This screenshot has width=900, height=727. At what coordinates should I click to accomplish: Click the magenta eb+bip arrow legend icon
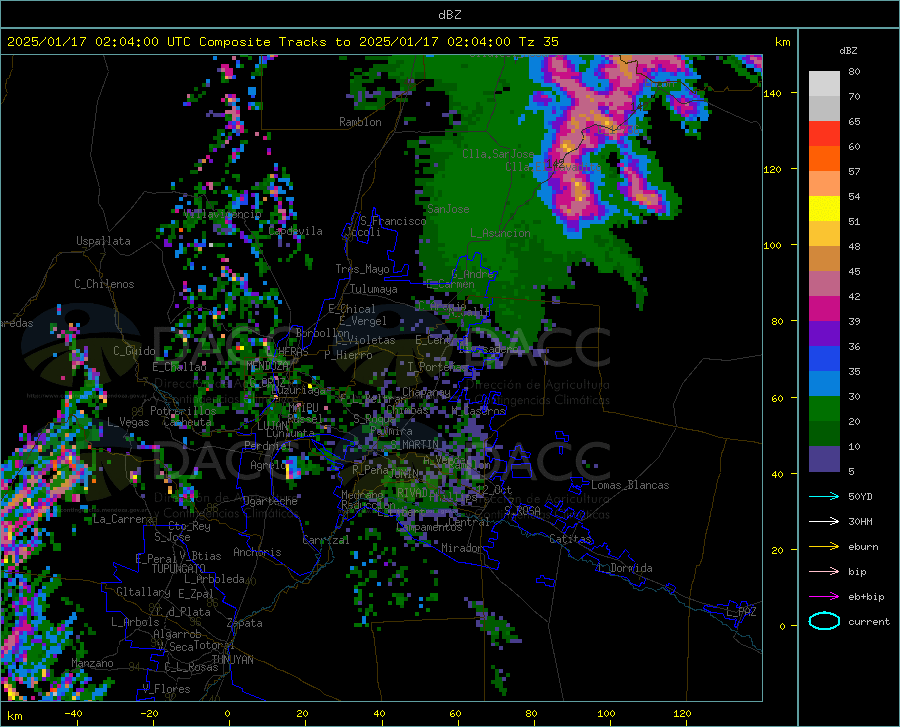point(824,597)
